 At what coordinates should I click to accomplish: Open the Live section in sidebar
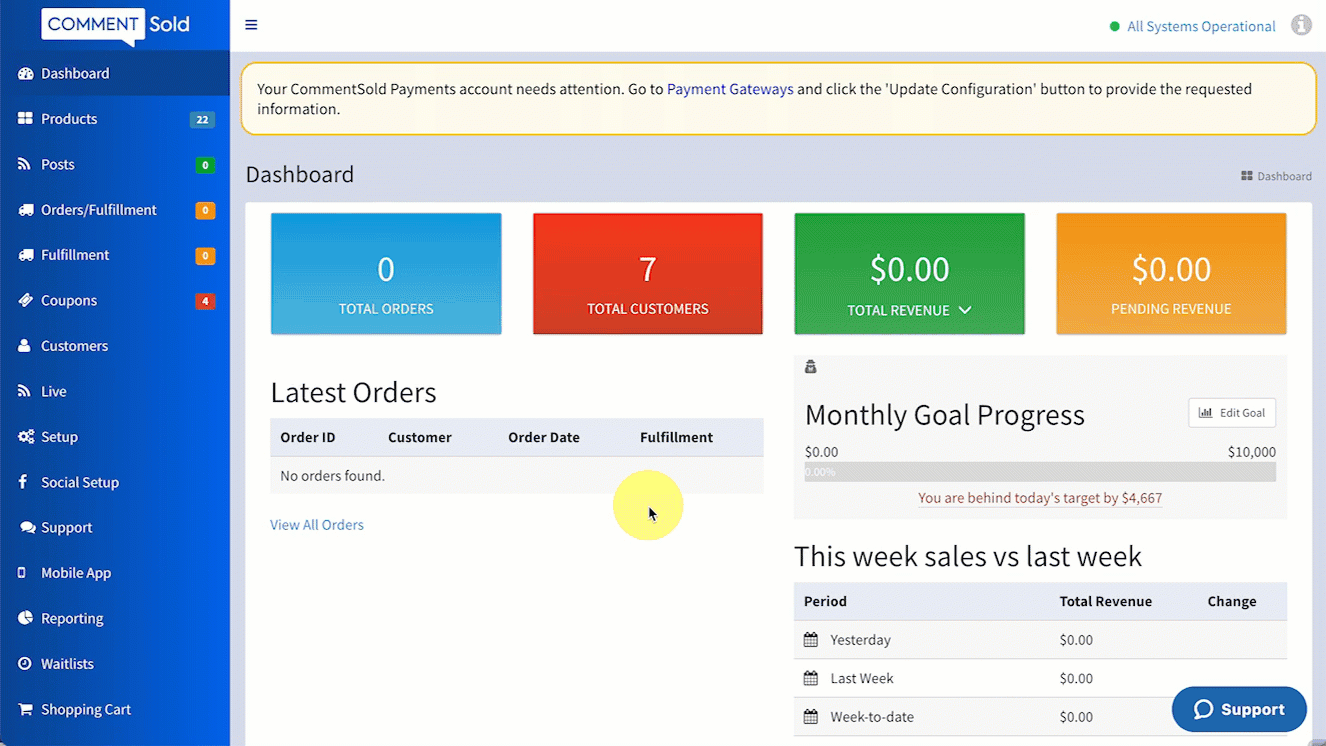click(x=54, y=392)
